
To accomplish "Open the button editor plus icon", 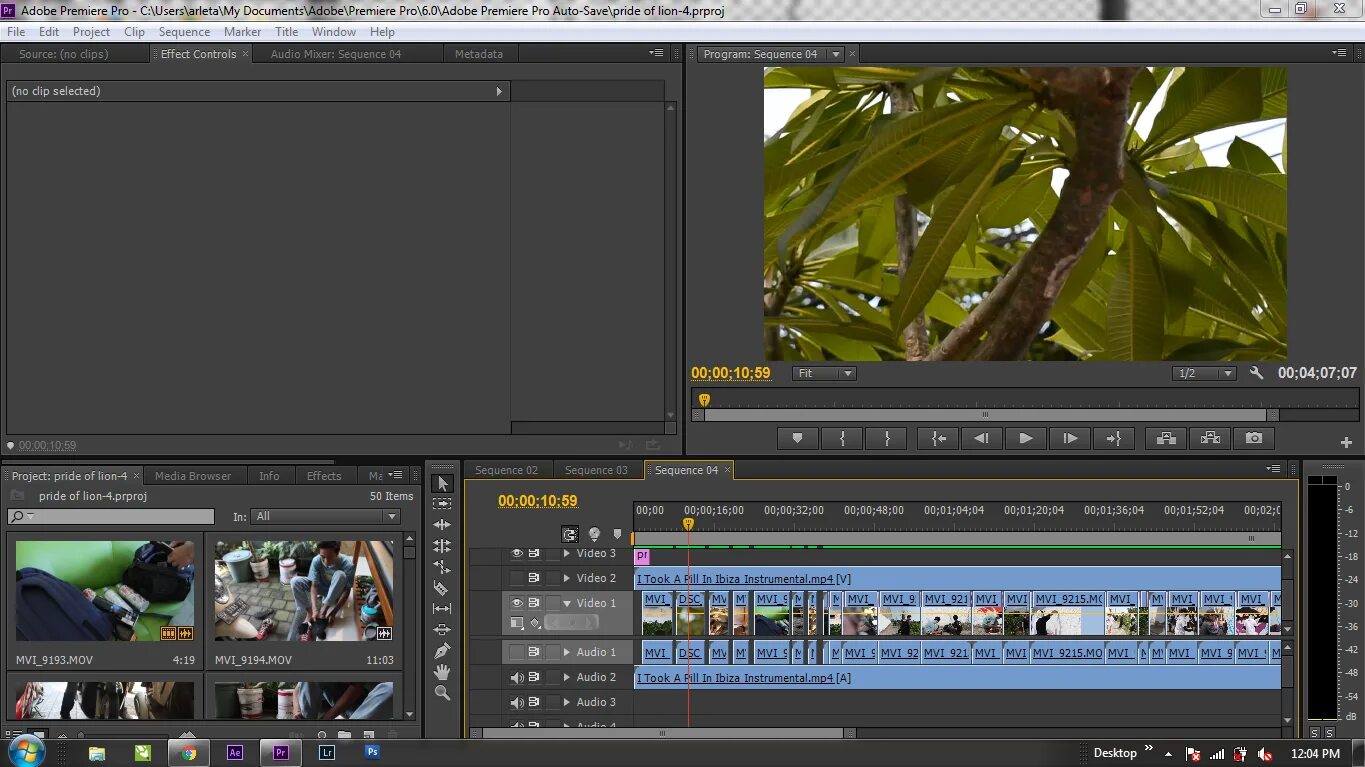I will 1346,442.
